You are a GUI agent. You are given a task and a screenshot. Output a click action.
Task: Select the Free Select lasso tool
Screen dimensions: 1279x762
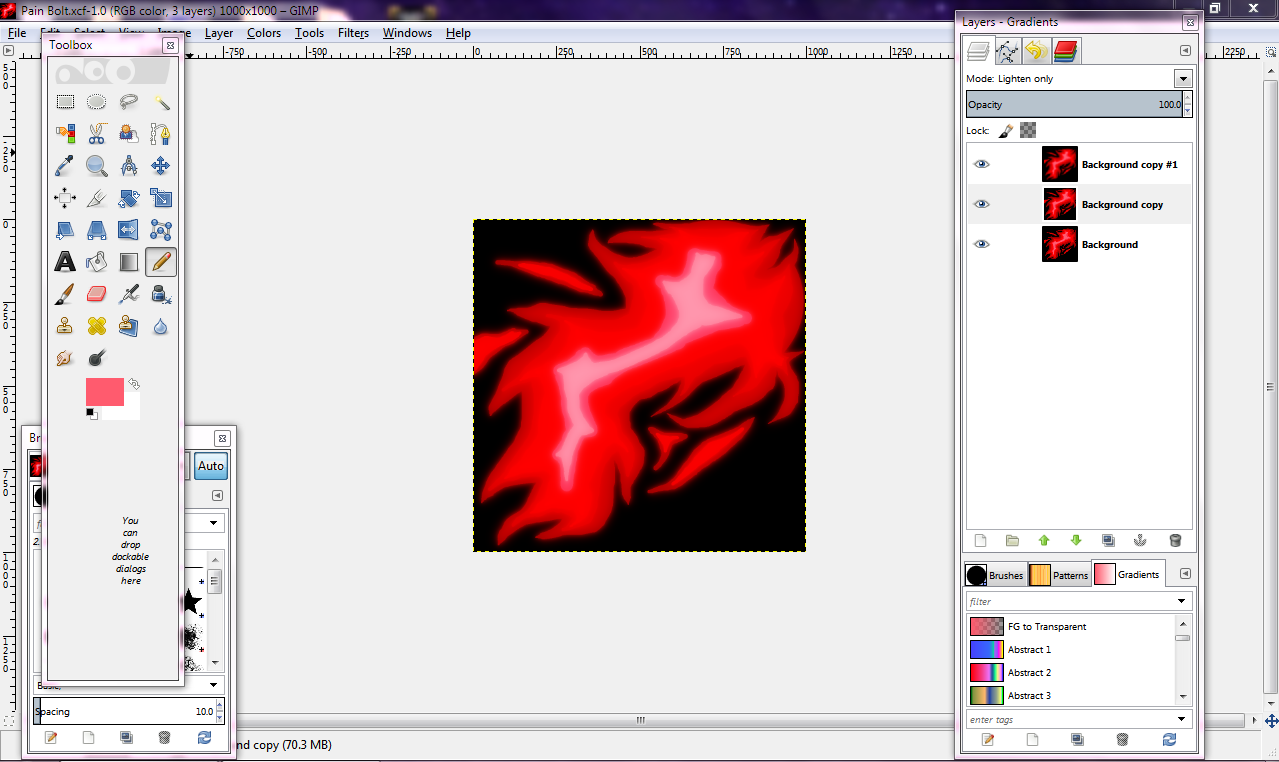tap(129, 101)
